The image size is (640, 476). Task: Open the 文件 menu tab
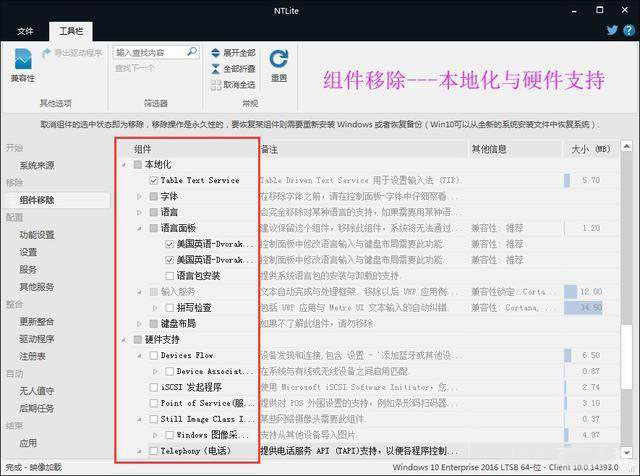pos(25,31)
